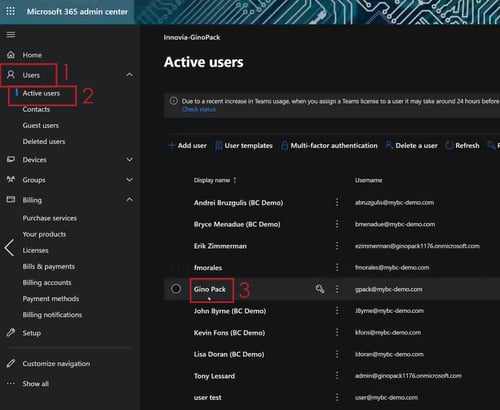Open the app launcher waffle icon

(10, 11)
